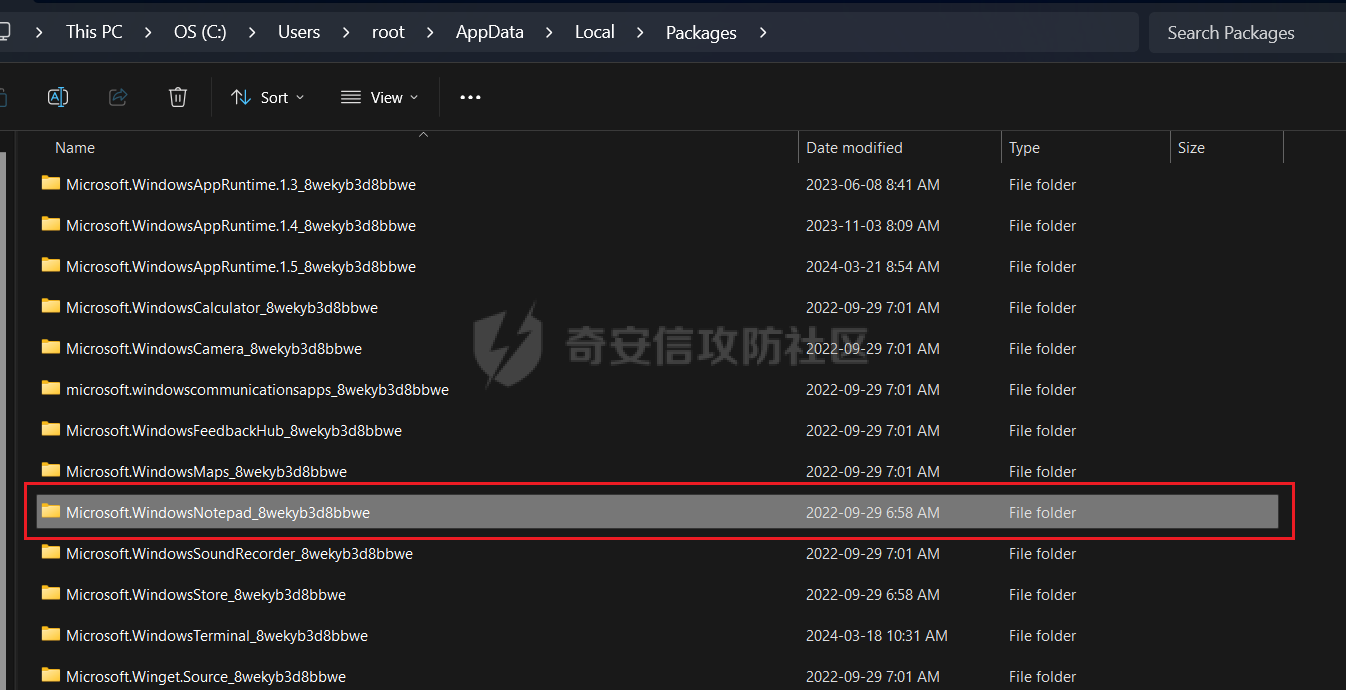1346x690 pixels.
Task: Expand chevron between Local and Packages
Action: [x=641, y=32]
